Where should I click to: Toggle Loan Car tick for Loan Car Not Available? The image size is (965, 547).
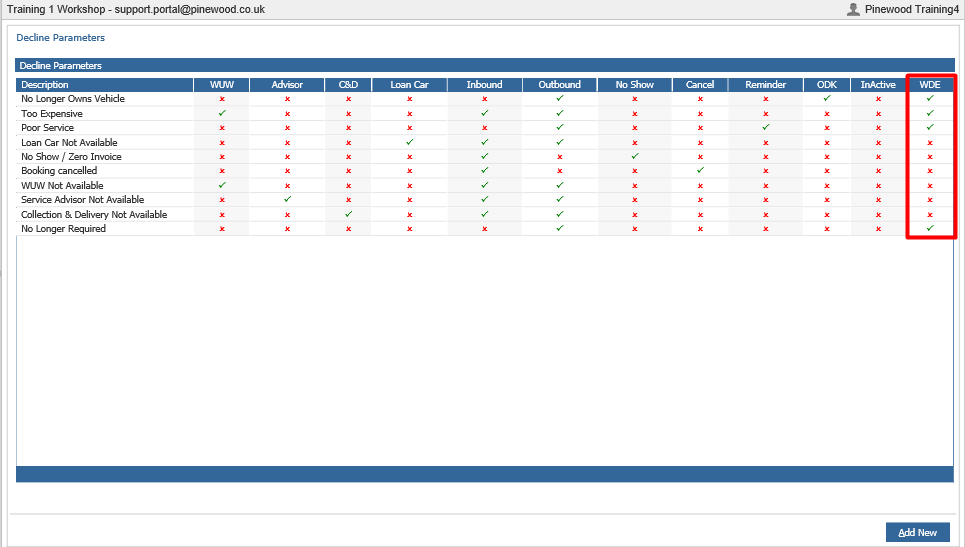coord(409,142)
